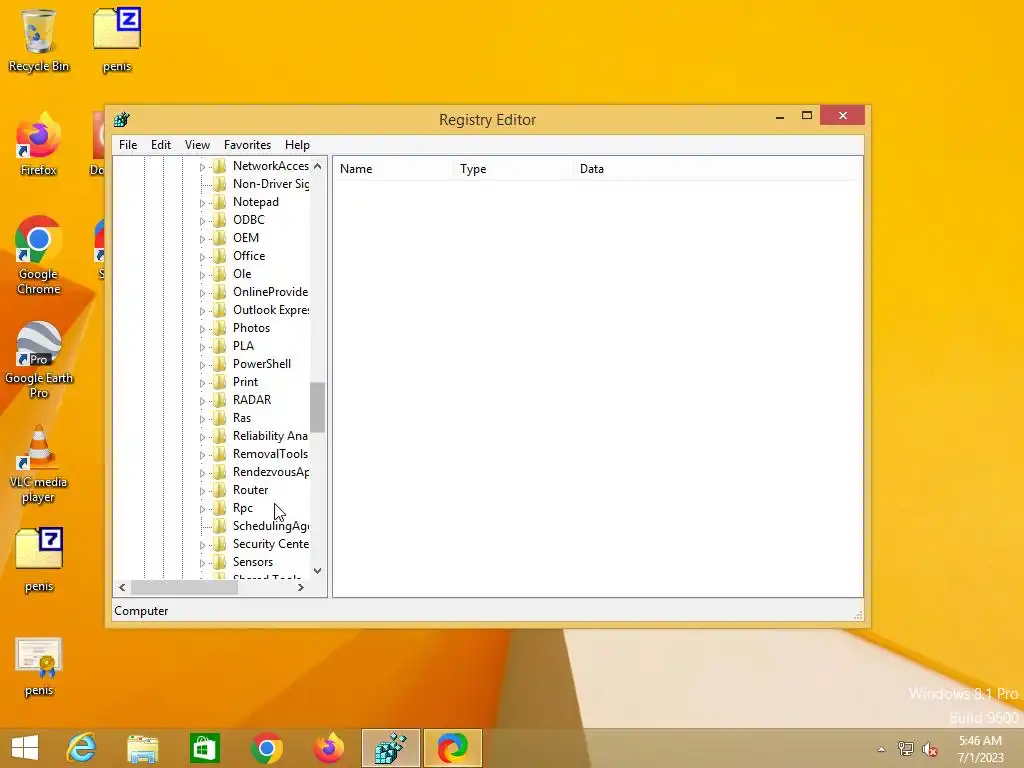Expand the ODBC key

(202, 221)
